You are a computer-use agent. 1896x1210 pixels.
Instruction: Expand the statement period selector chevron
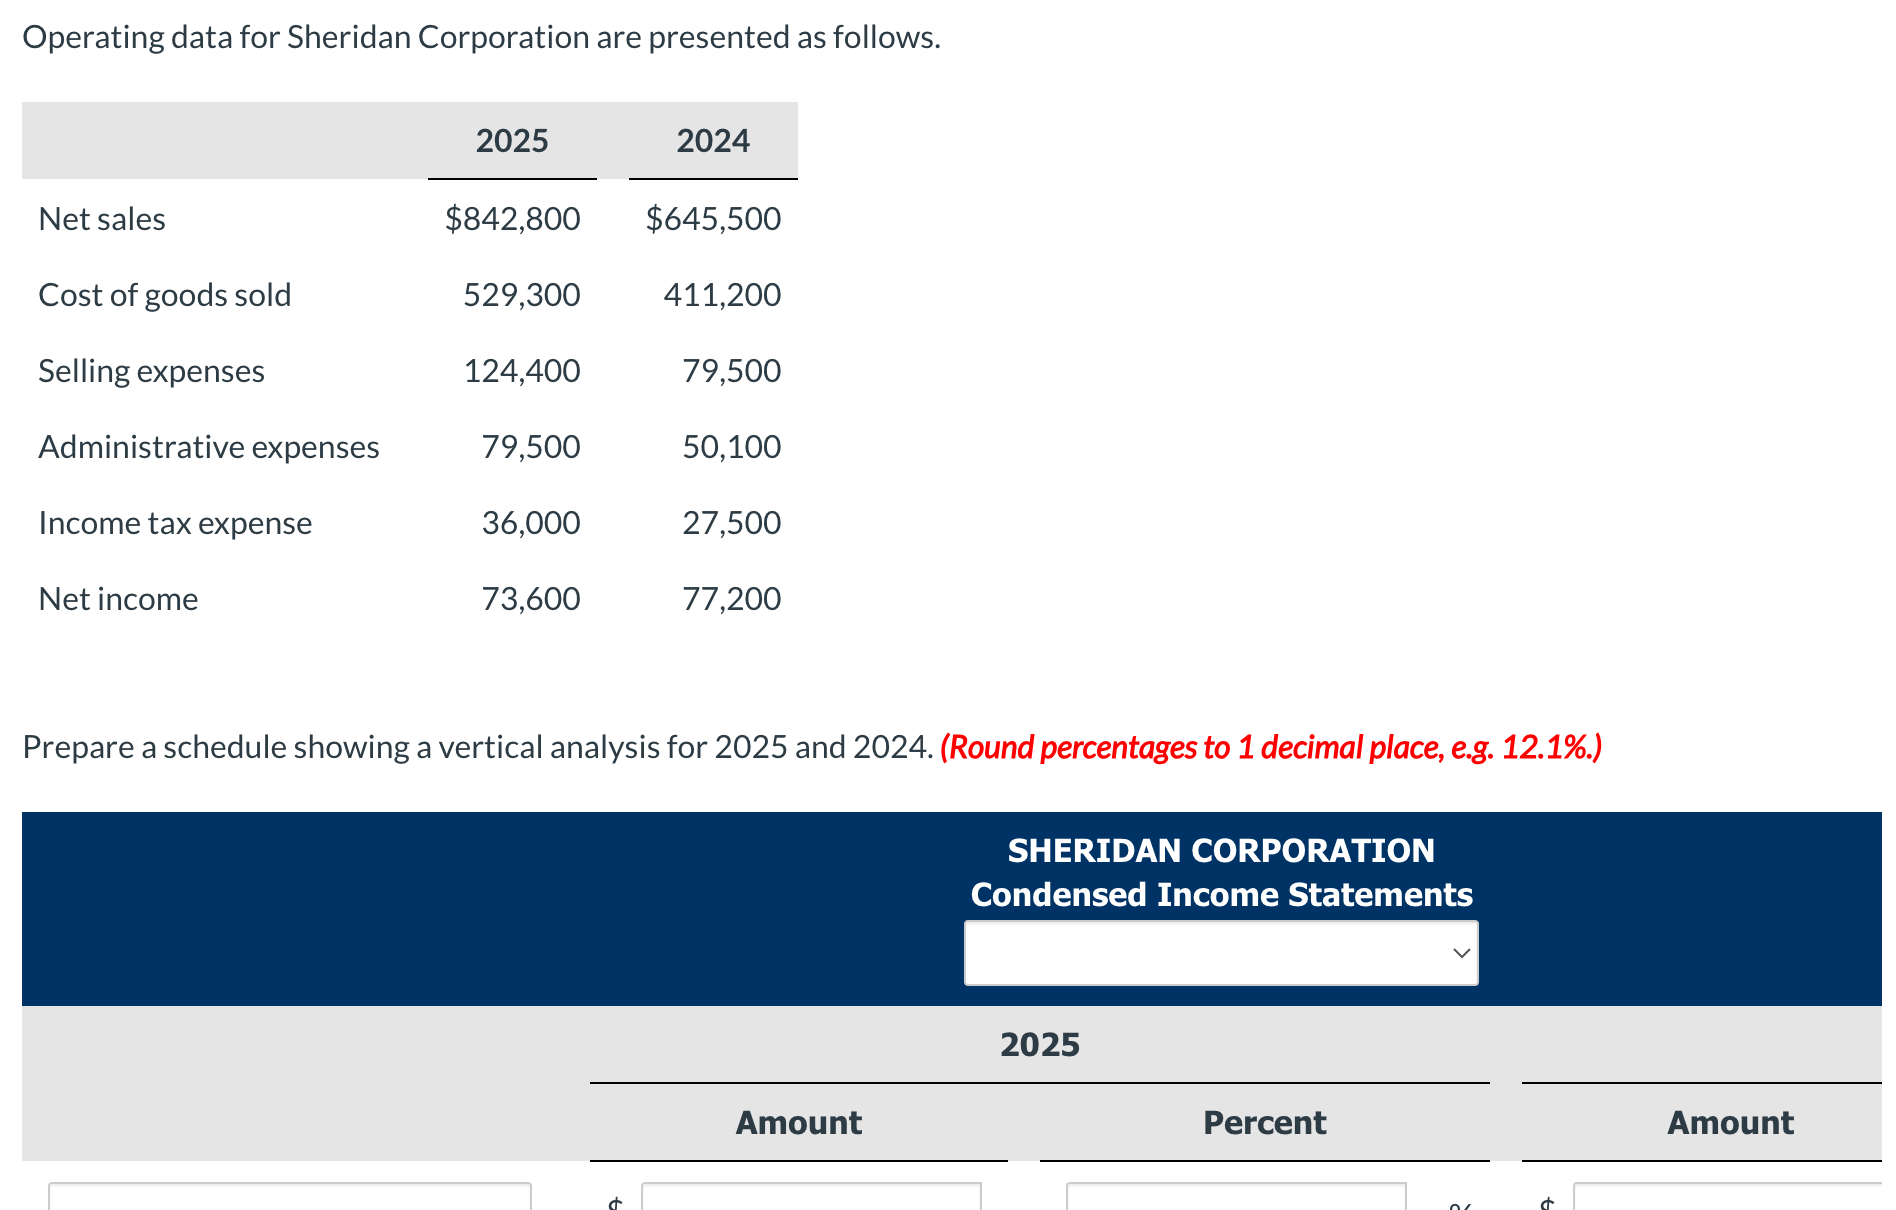coord(1461,951)
